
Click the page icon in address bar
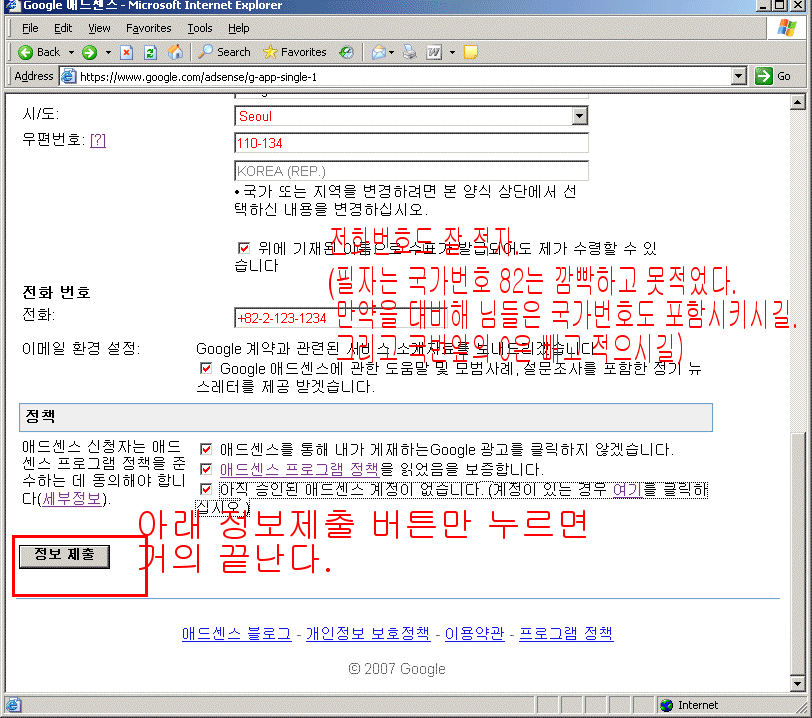coord(68,76)
